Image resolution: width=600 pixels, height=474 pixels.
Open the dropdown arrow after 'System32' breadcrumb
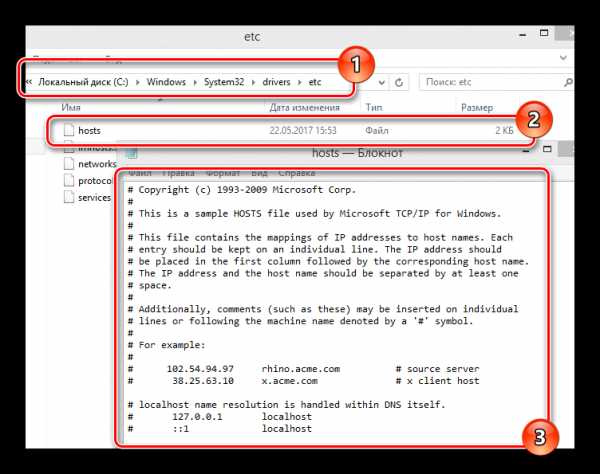point(253,82)
